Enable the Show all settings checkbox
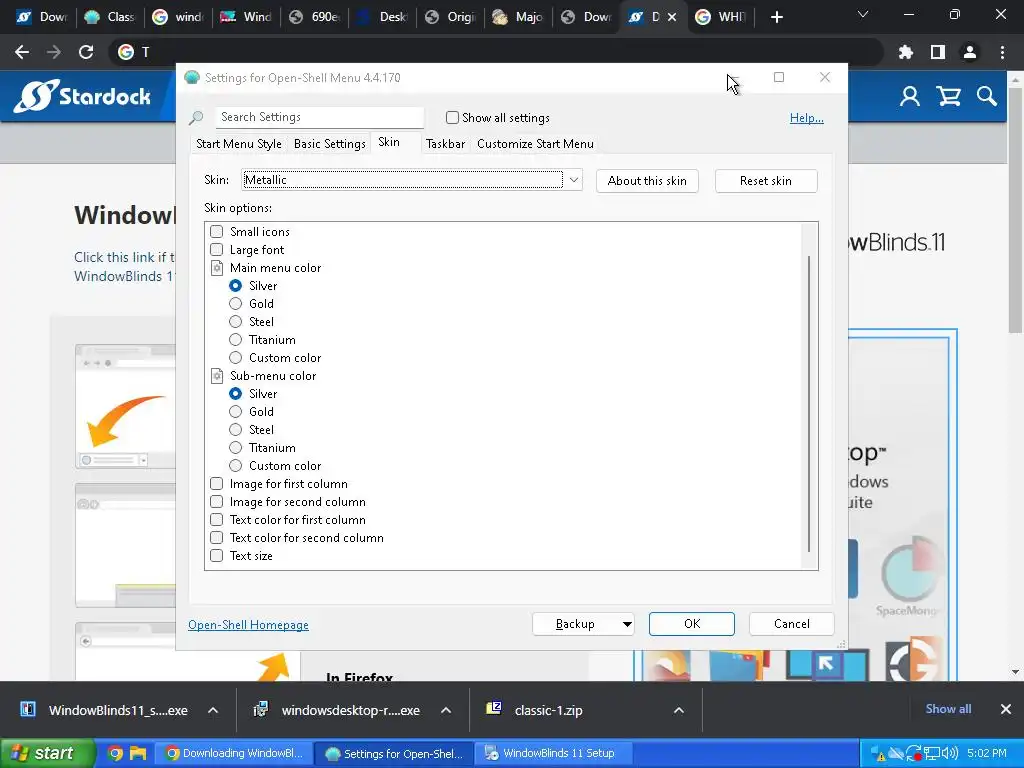1024x768 pixels. point(452,118)
